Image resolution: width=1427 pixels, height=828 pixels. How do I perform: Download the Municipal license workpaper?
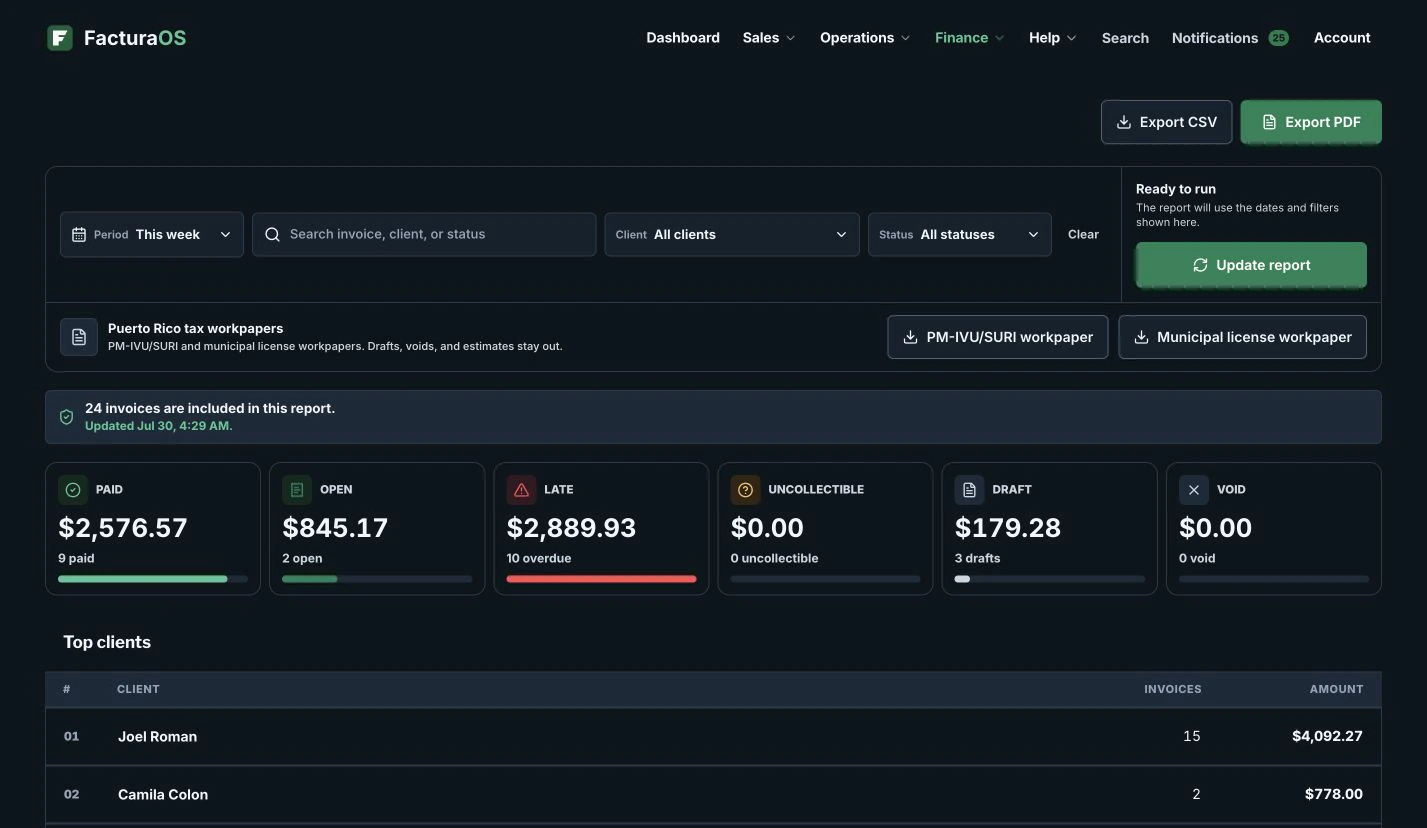click(x=1242, y=337)
